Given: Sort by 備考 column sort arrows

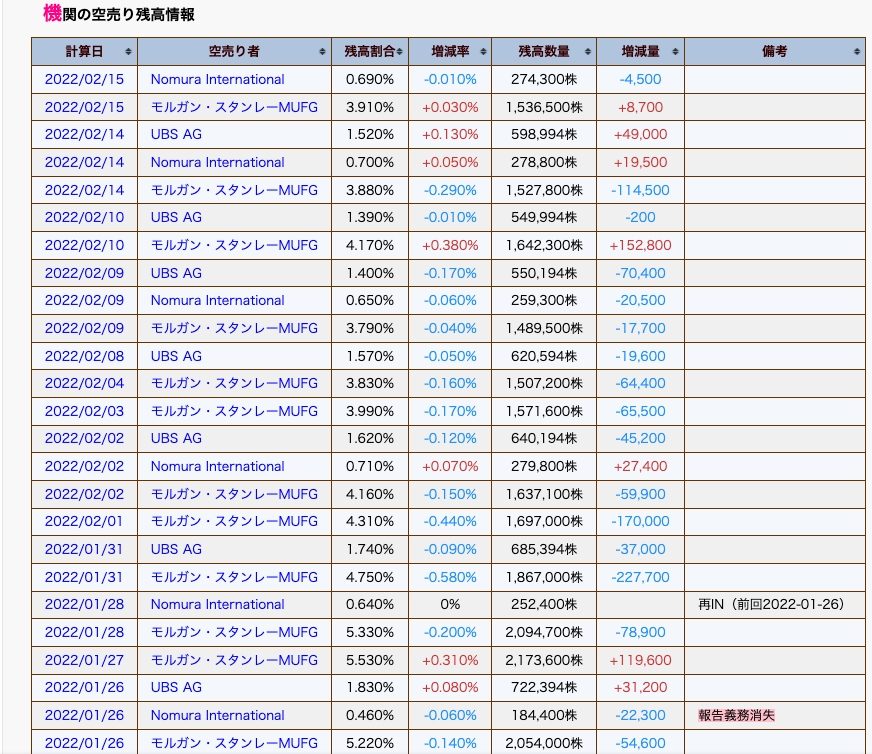Looking at the screenshot, I should [x=857, y=52].
